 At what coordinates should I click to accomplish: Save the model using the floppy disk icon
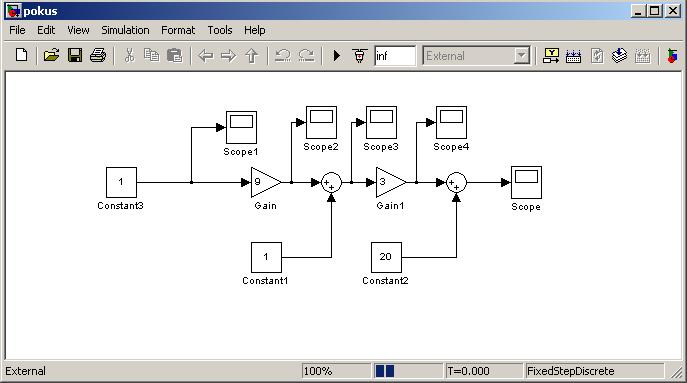pos(75,56)
